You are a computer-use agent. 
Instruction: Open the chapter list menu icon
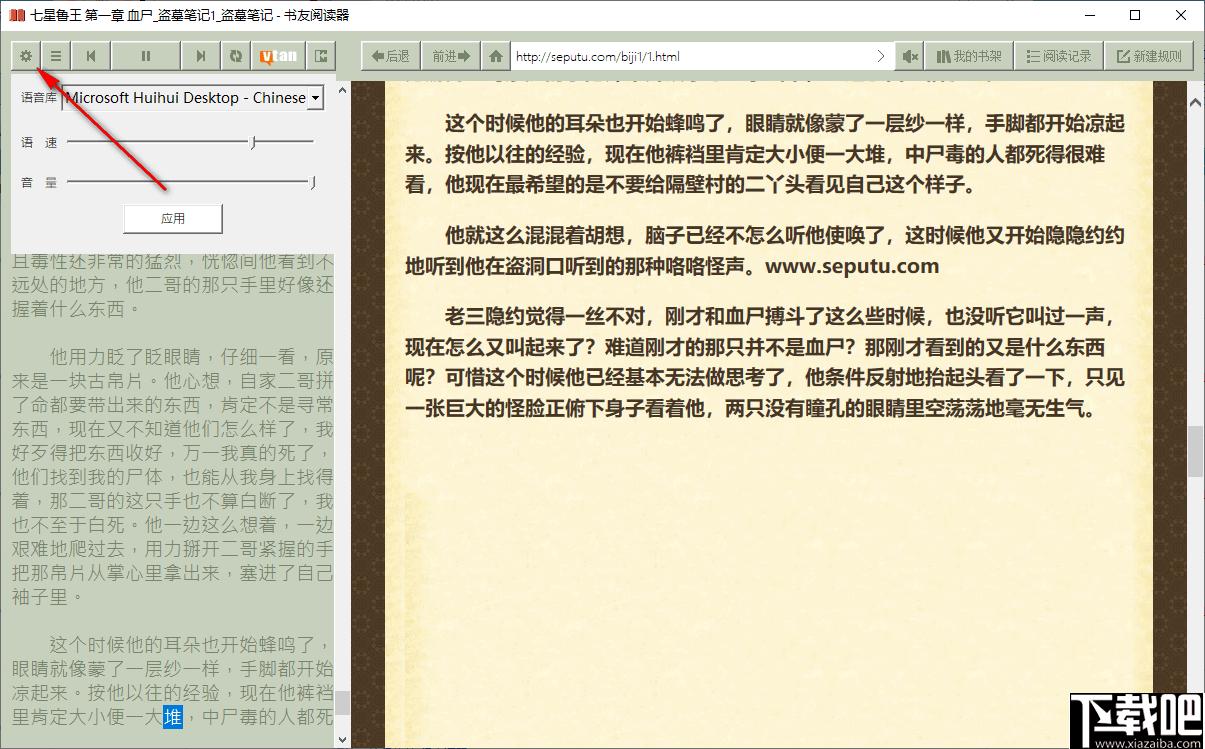click(56, 56)
